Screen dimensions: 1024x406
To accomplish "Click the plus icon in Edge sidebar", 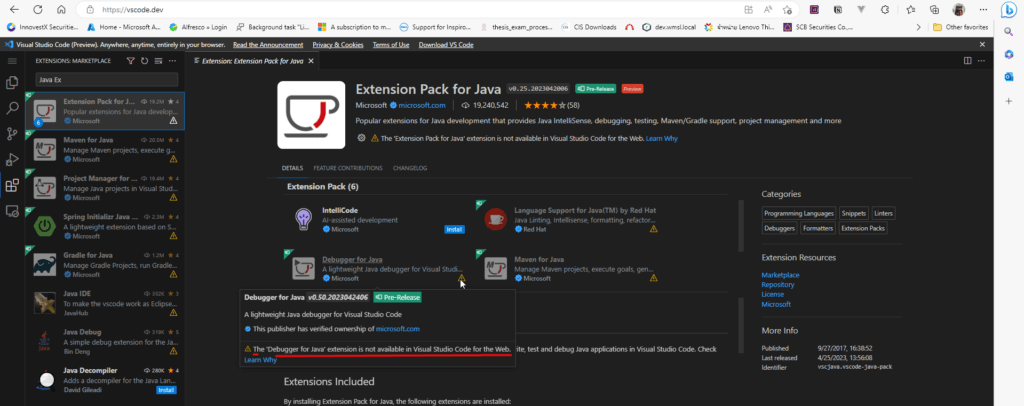I will 1009,101.
